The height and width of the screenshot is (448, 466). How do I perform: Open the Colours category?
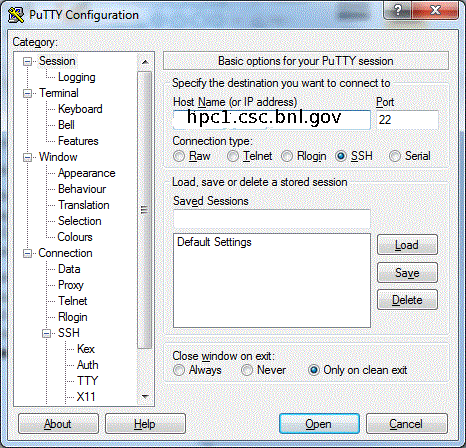(x=75, y=237)
